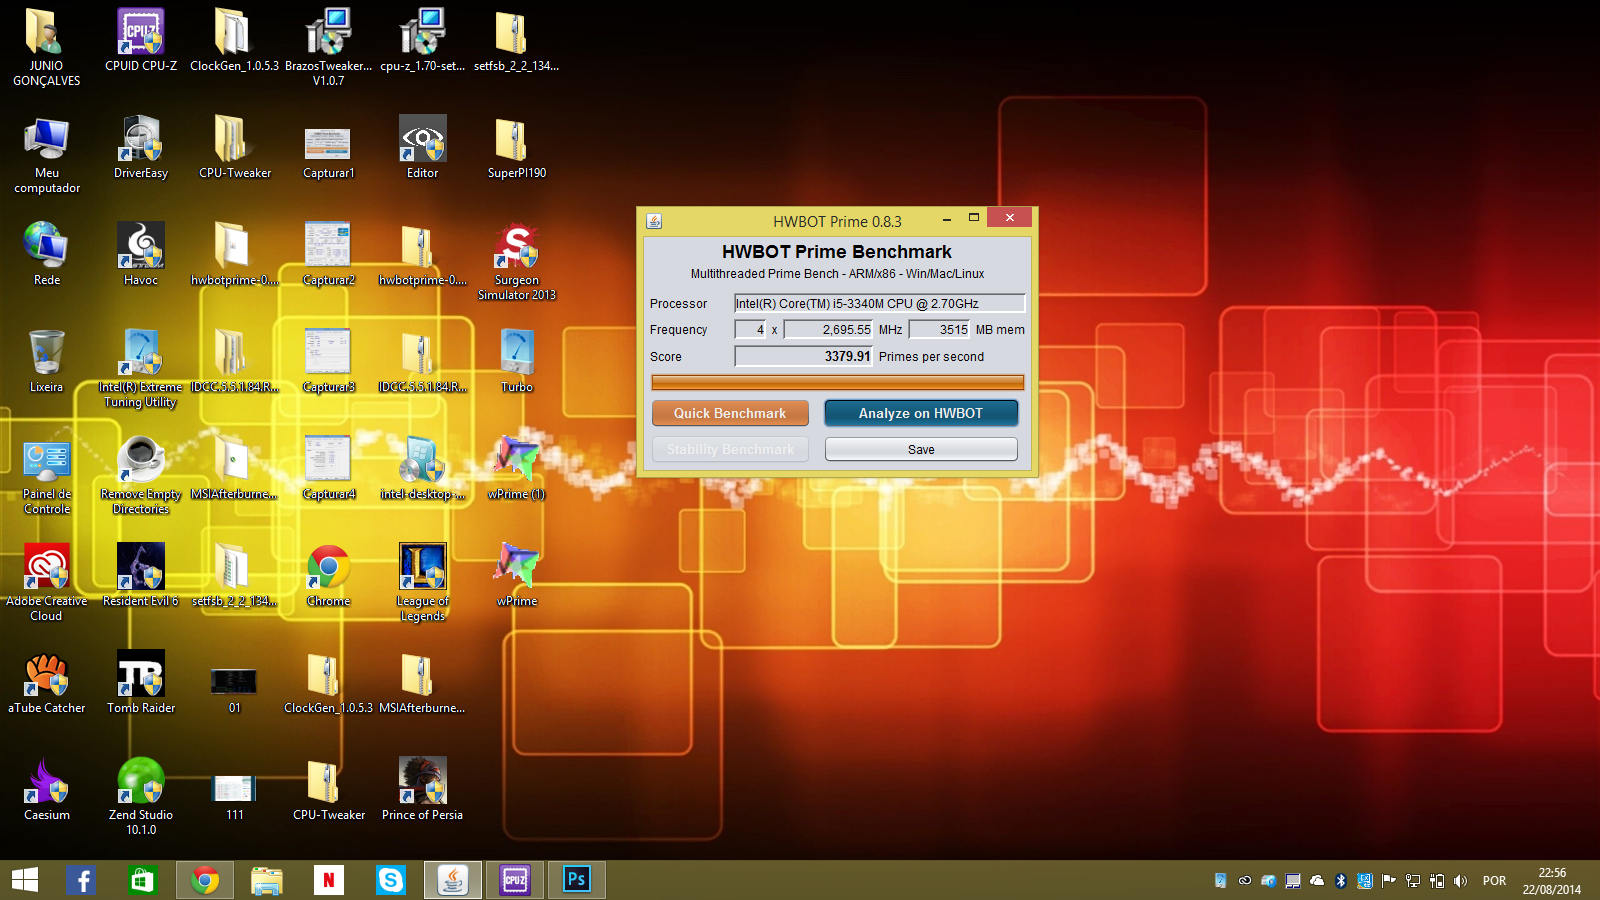
Task: Open Photoshop from the taskbar
Action: [577, 880]
